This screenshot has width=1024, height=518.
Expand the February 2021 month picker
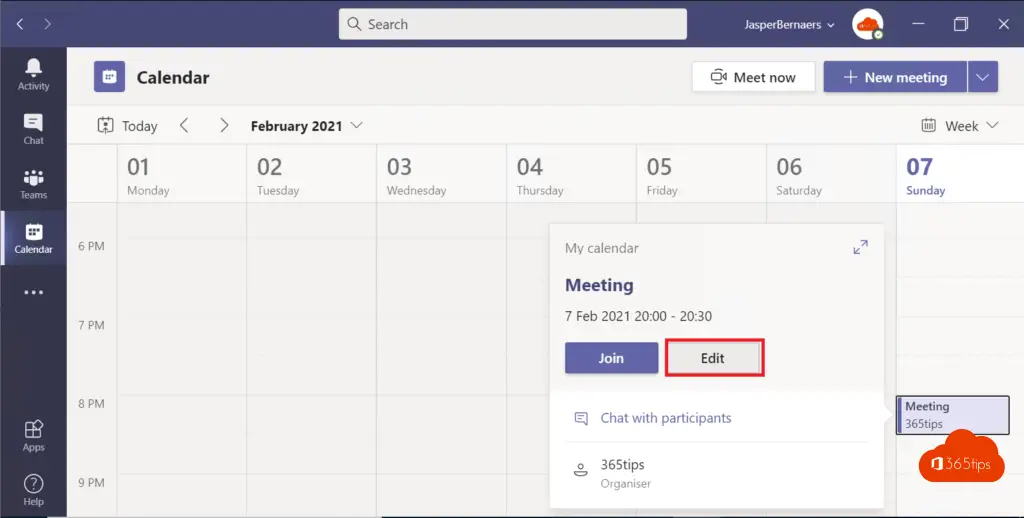click(x=306, y=126)
